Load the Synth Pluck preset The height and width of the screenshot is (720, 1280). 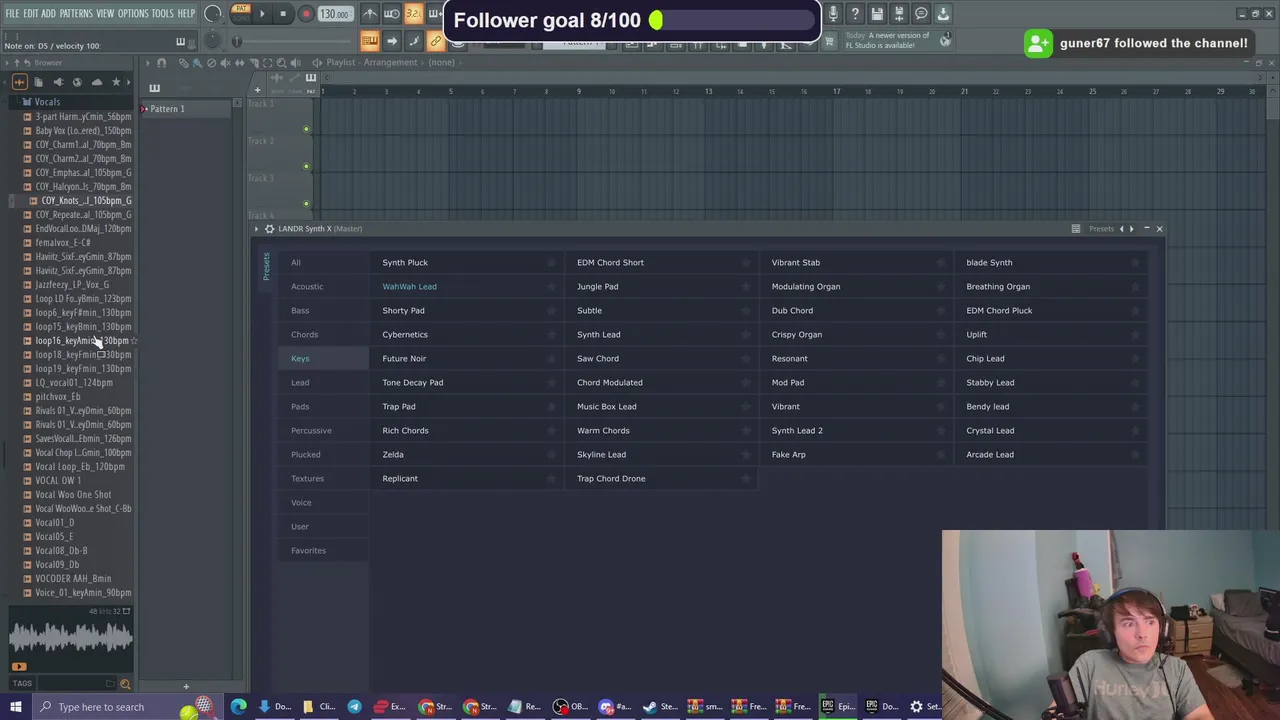point(405,262)
